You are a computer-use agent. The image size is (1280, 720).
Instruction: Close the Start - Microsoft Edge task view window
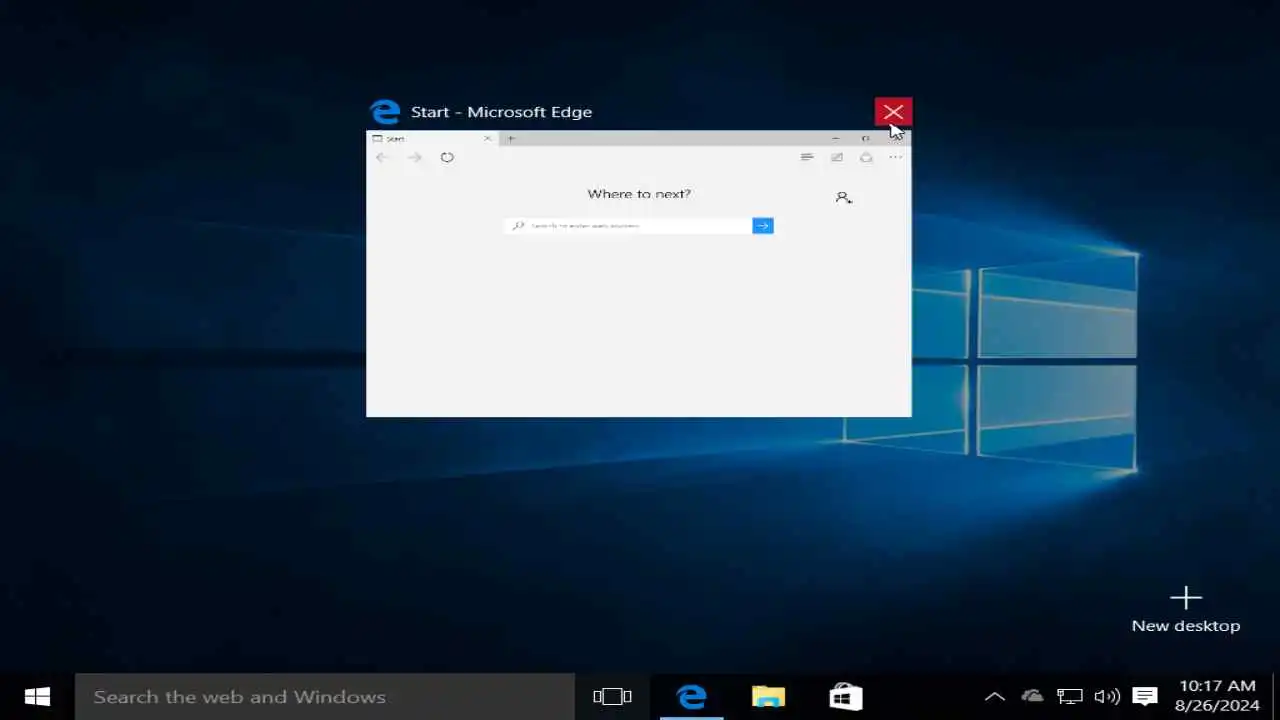point(893,112)
